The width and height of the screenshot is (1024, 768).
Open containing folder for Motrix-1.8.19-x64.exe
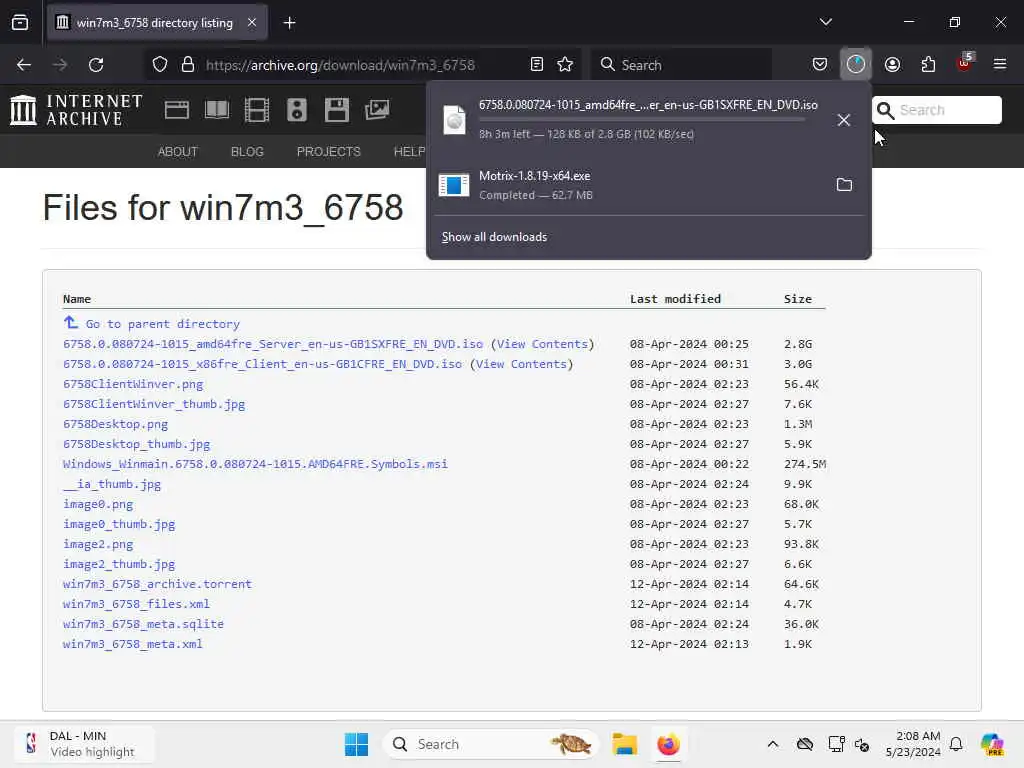(844, 185)
